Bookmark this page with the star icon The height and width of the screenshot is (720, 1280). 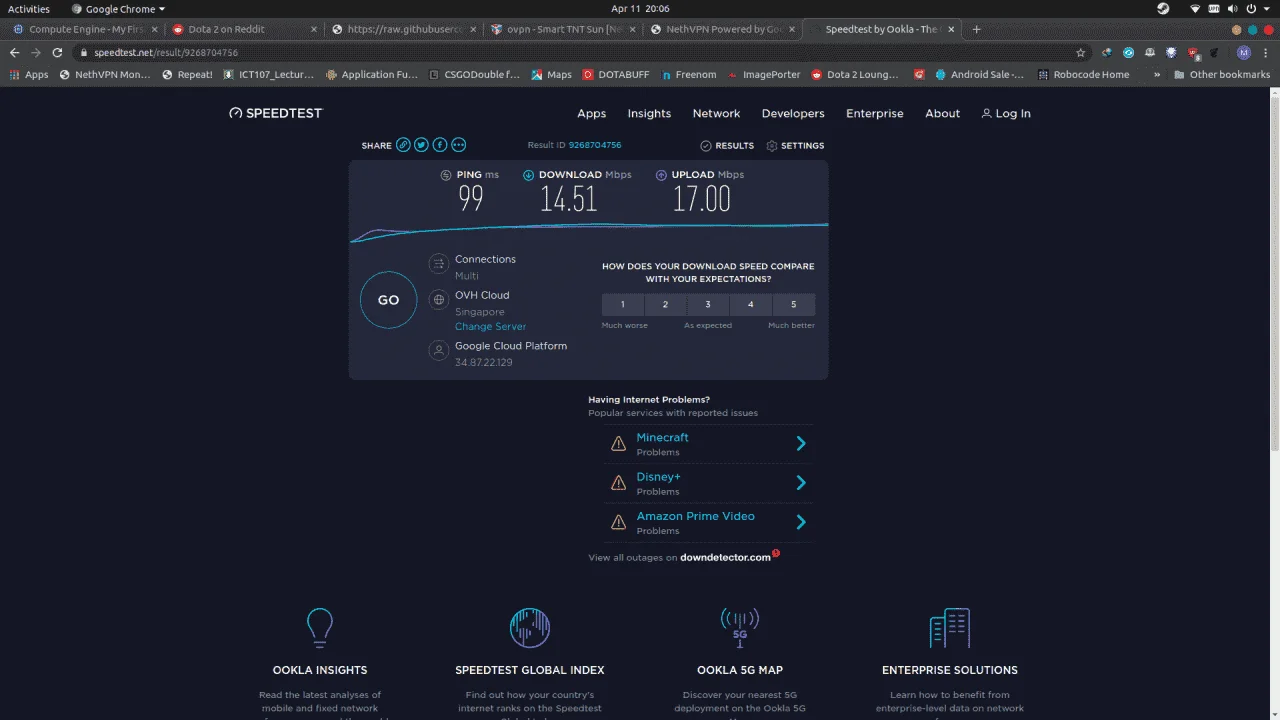click(x=1080, y=52)
